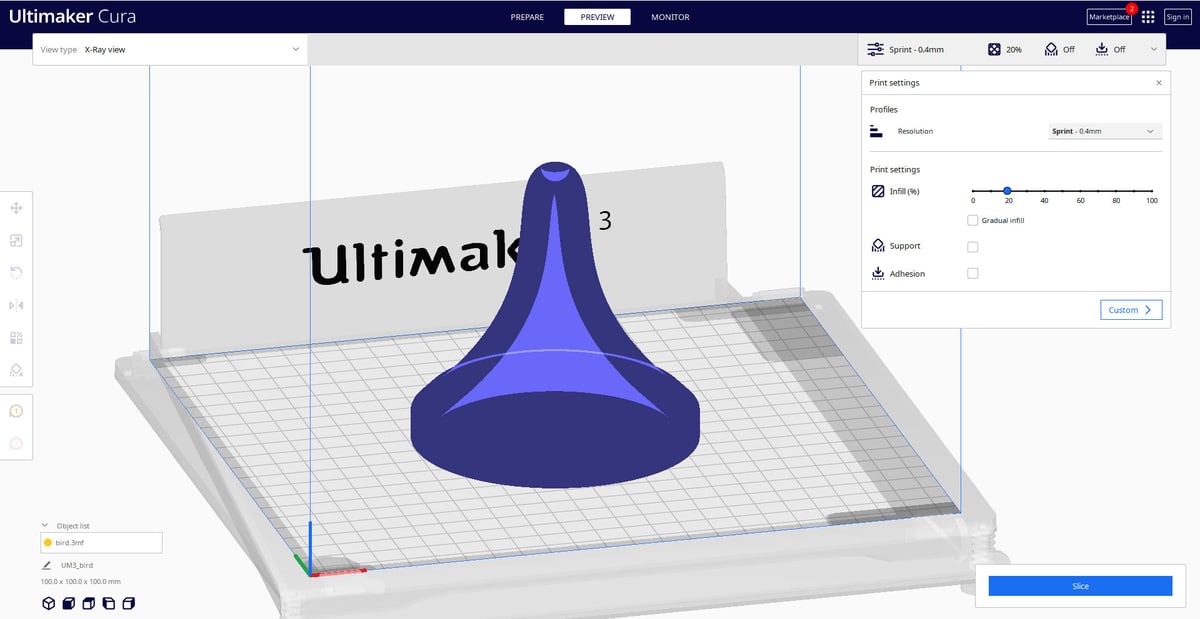Click the UM3_bird job name text
This screenshot has width=1200, height=619.
pyautogui.click(x=77, y=565)
